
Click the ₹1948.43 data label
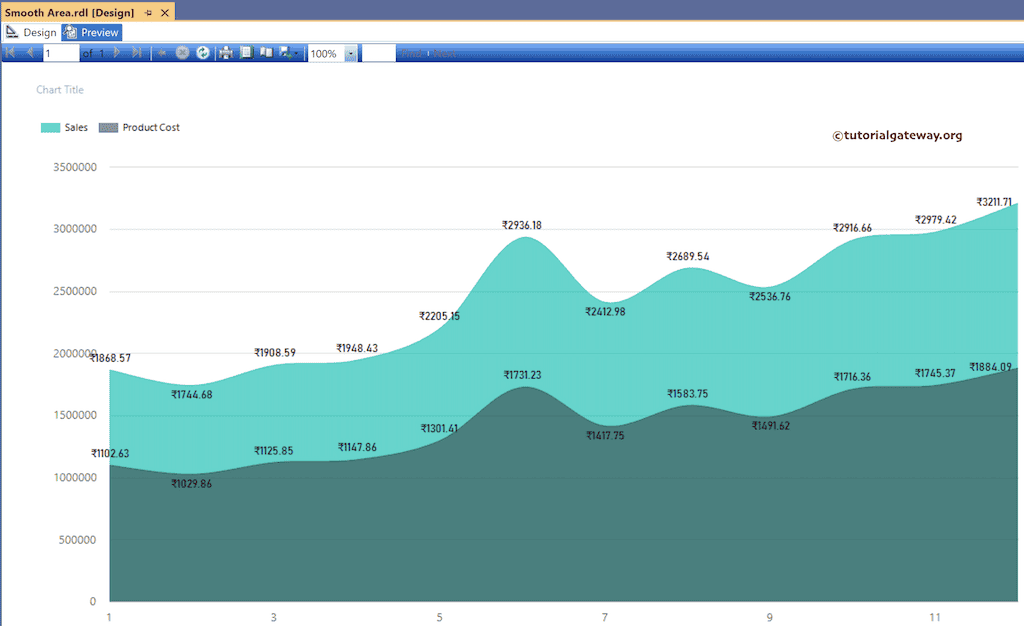click(x=357, y=348)
